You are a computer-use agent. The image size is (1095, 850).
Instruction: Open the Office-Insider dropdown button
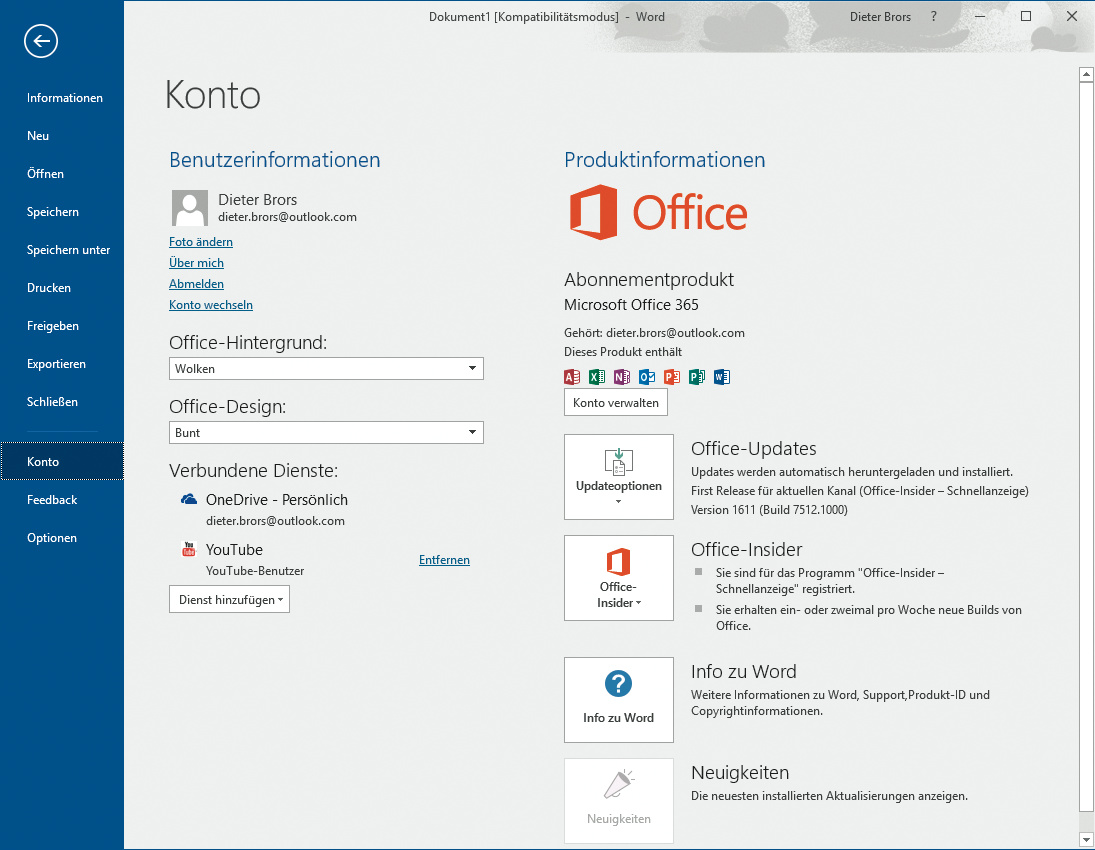pos(619,578)
